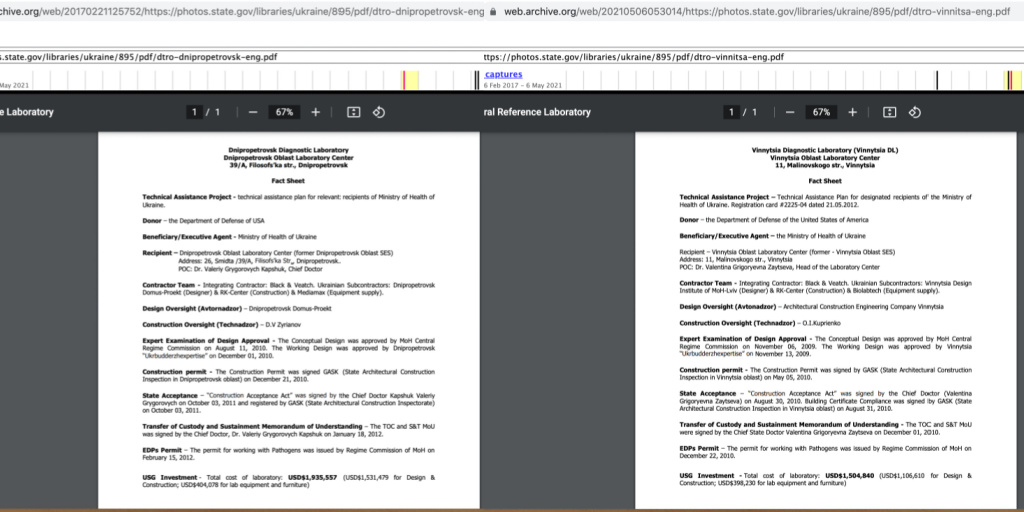Zoom out in the Dnipropetrovsk PDF viewer
The height and width of the screenshot is (512, 1024).
pos(253,112)
